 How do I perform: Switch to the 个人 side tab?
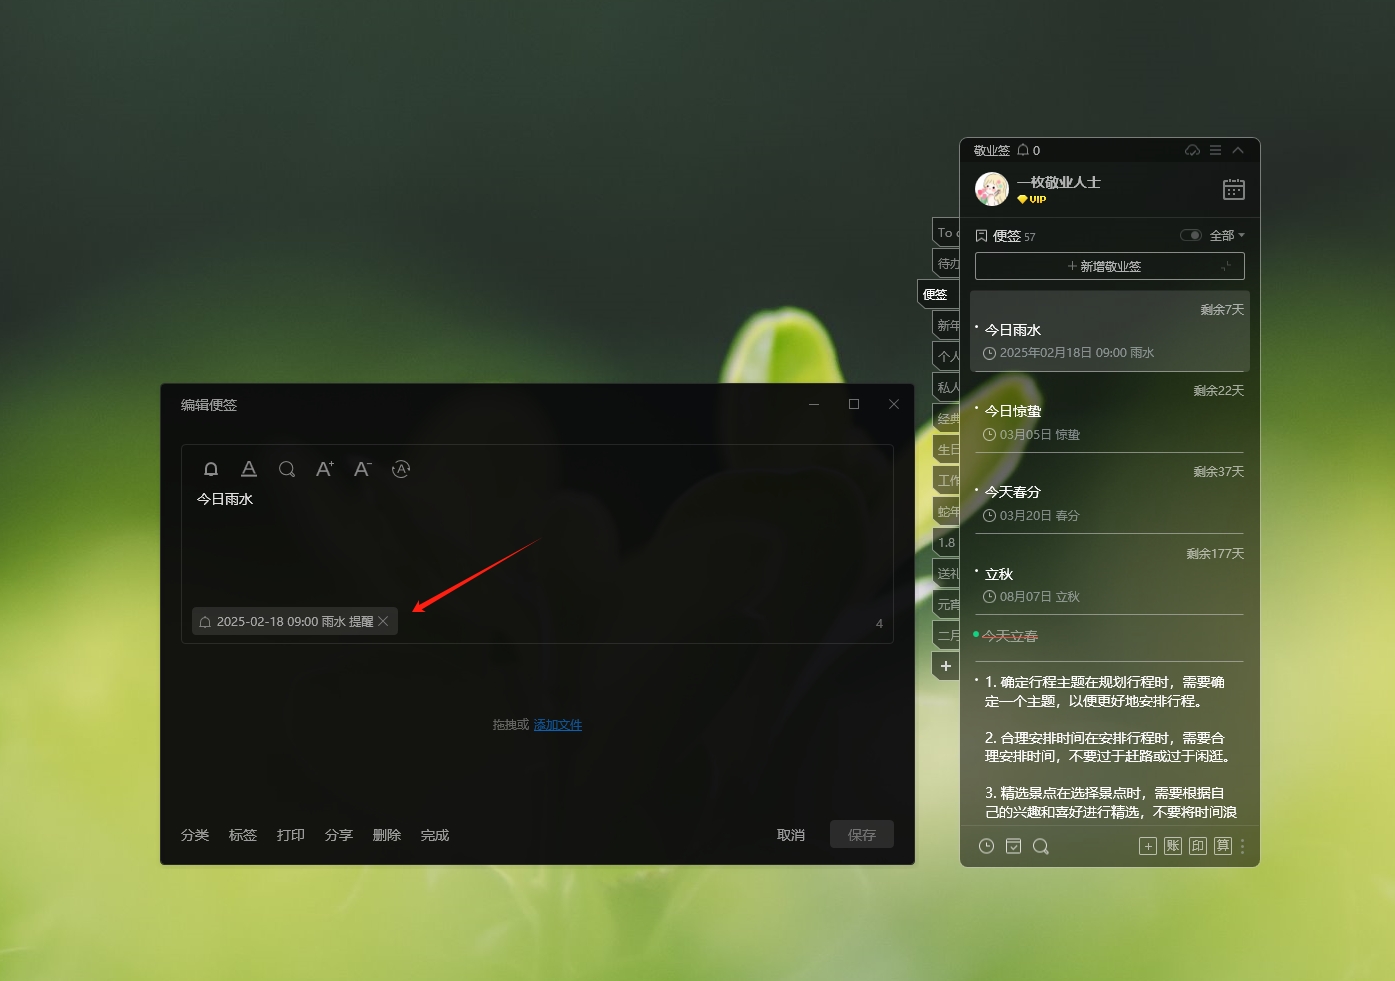[x=946, y=356]
